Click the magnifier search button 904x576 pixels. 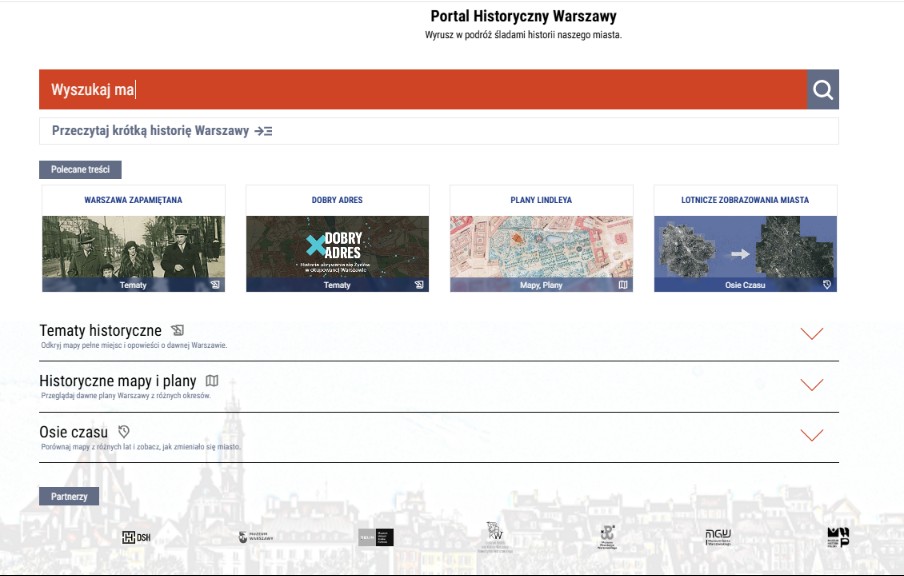click(823, 89)
